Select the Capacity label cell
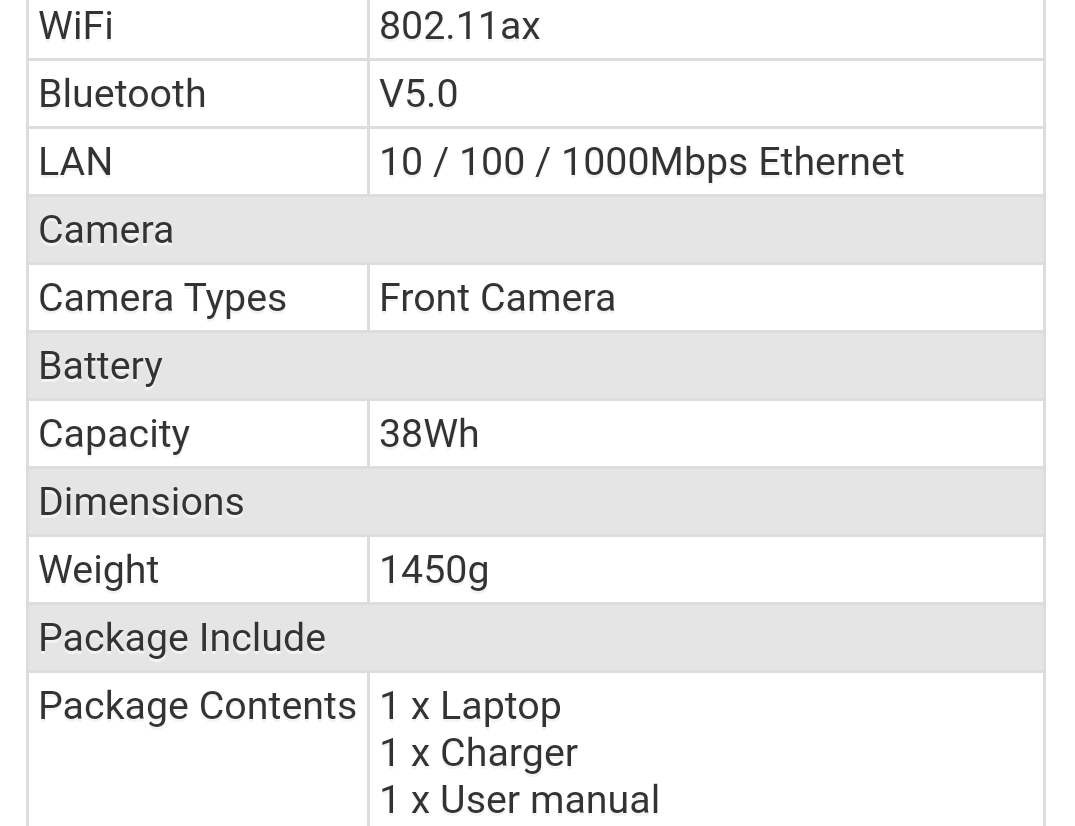The height and width of the screenshot is (826, 1075). pyautogui.click(x=198, y=434)
